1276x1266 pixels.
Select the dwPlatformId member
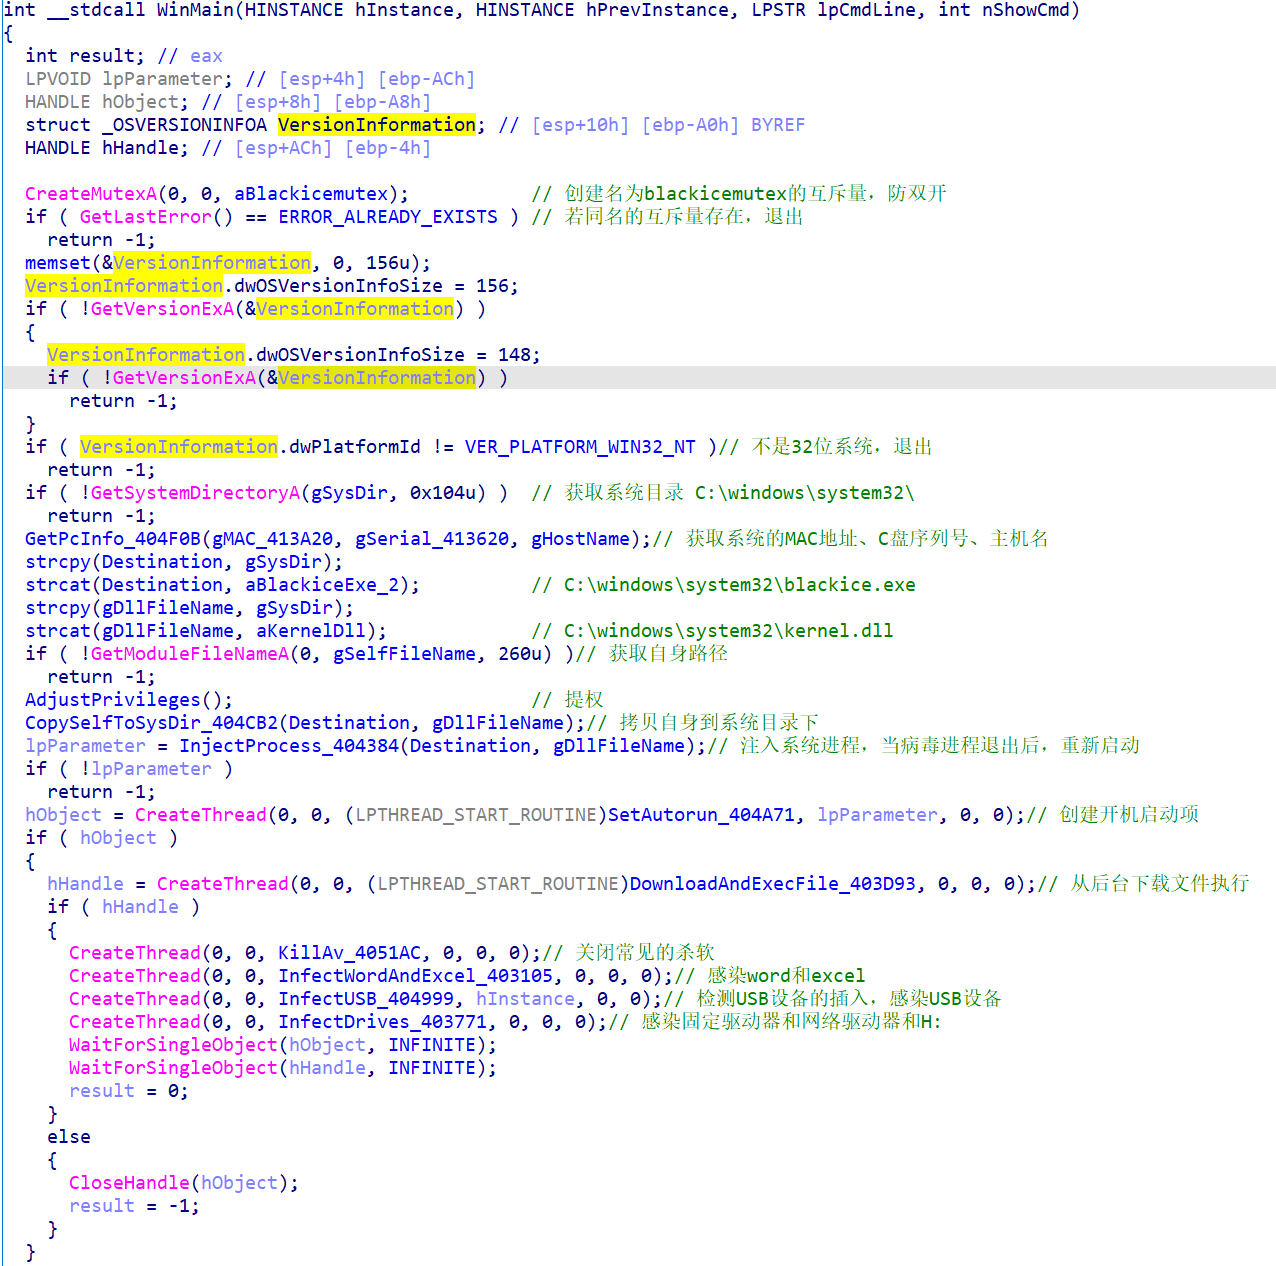tap(355, 447)
